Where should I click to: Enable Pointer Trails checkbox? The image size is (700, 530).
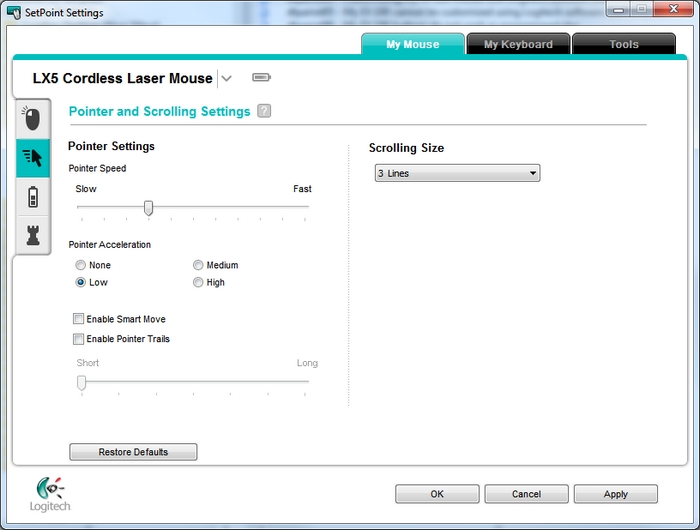coord(78,339)
